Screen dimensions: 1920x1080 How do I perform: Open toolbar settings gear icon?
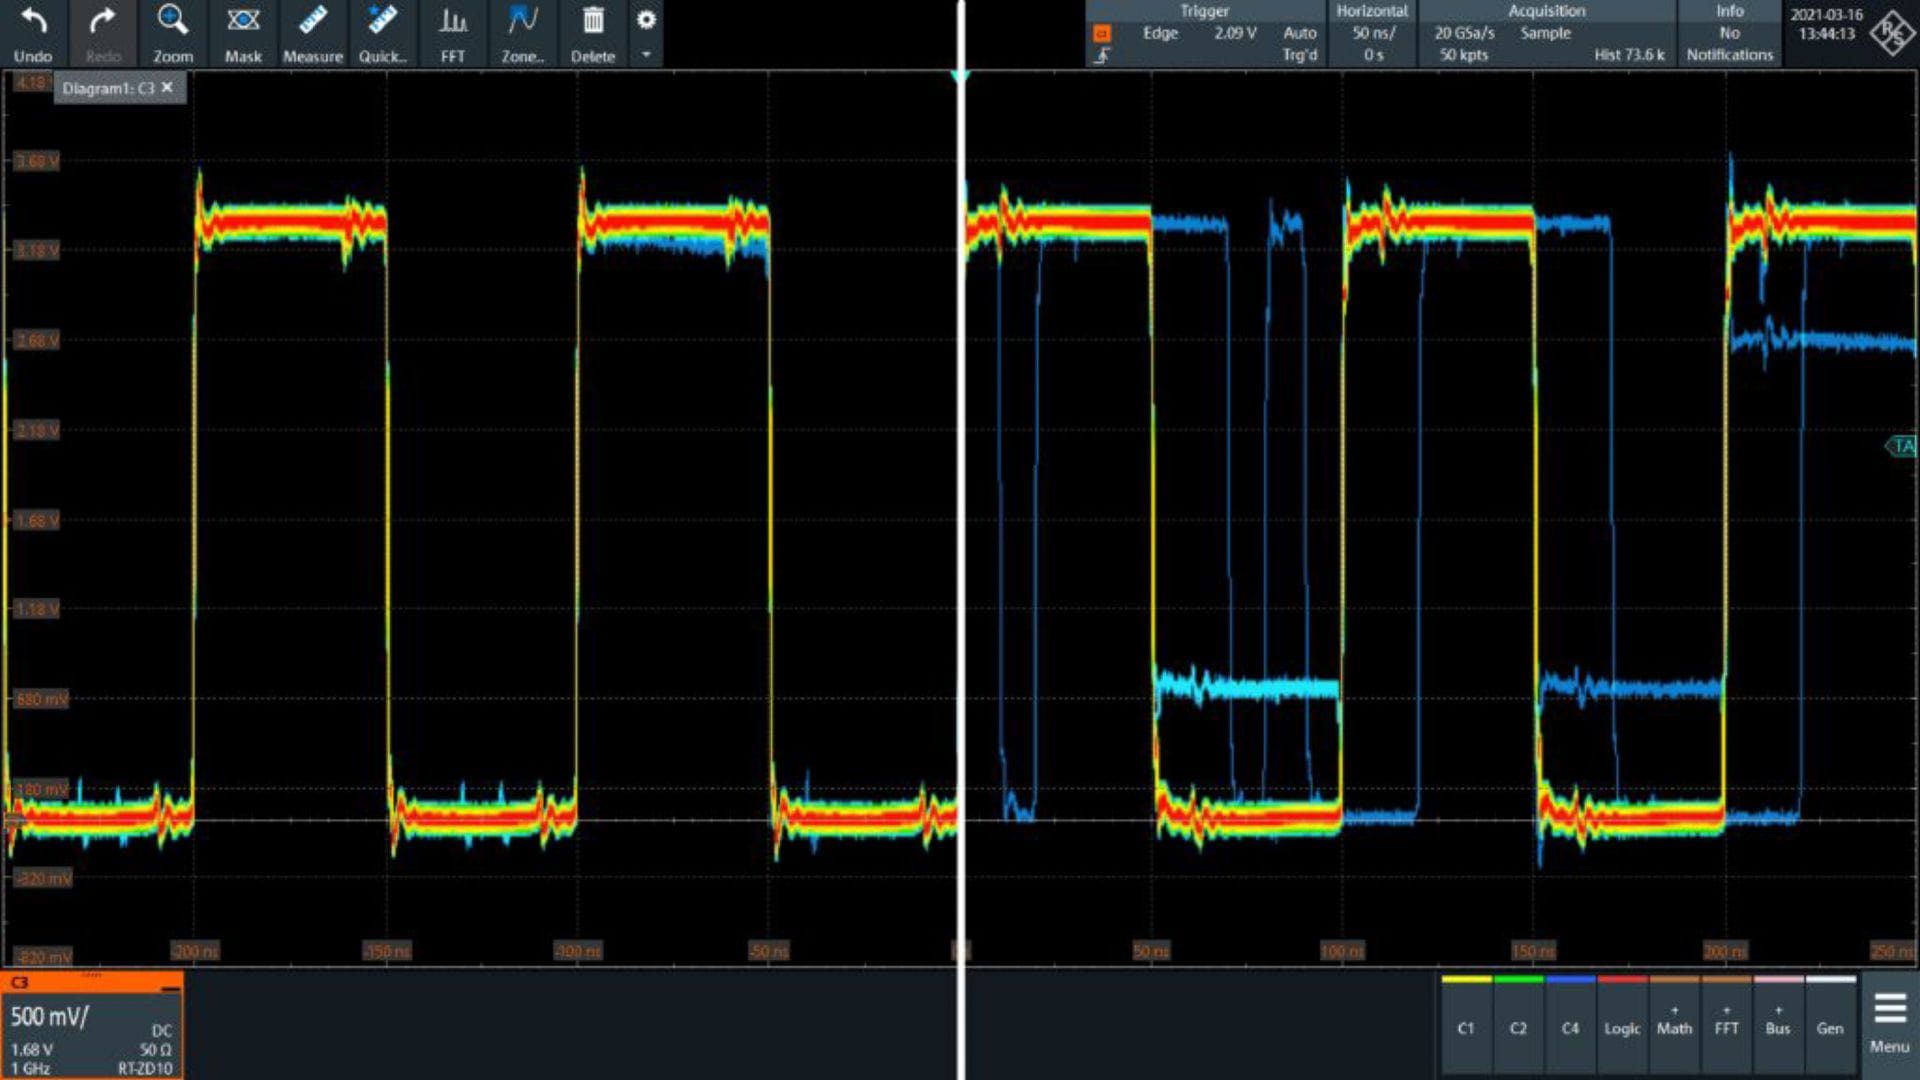646,19
